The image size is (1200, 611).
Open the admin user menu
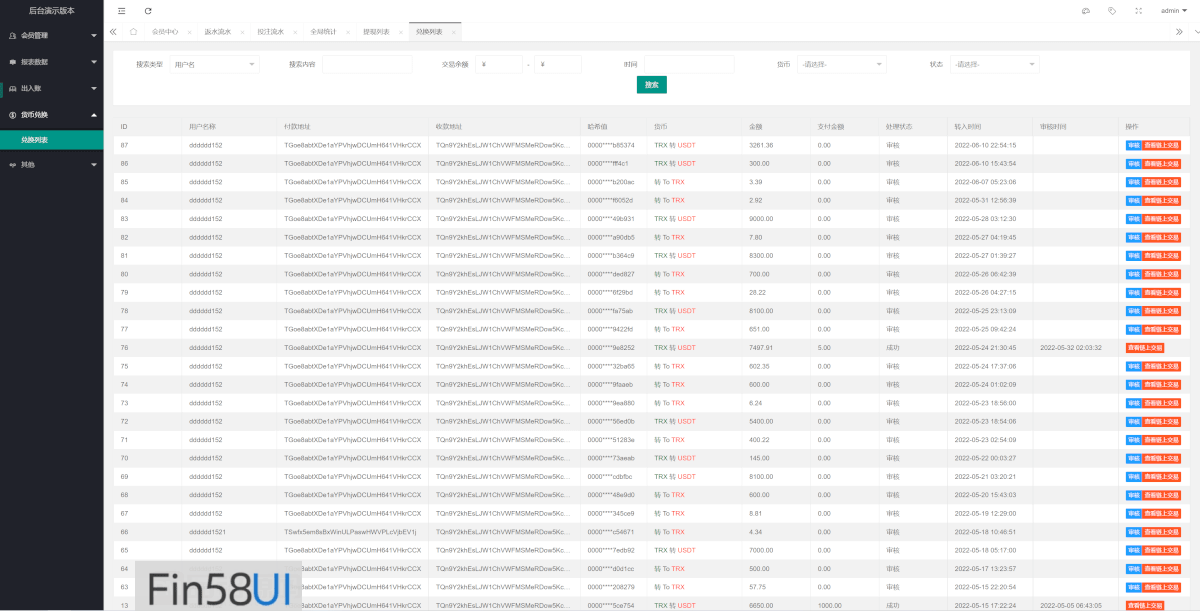[x=1172, y=11]
